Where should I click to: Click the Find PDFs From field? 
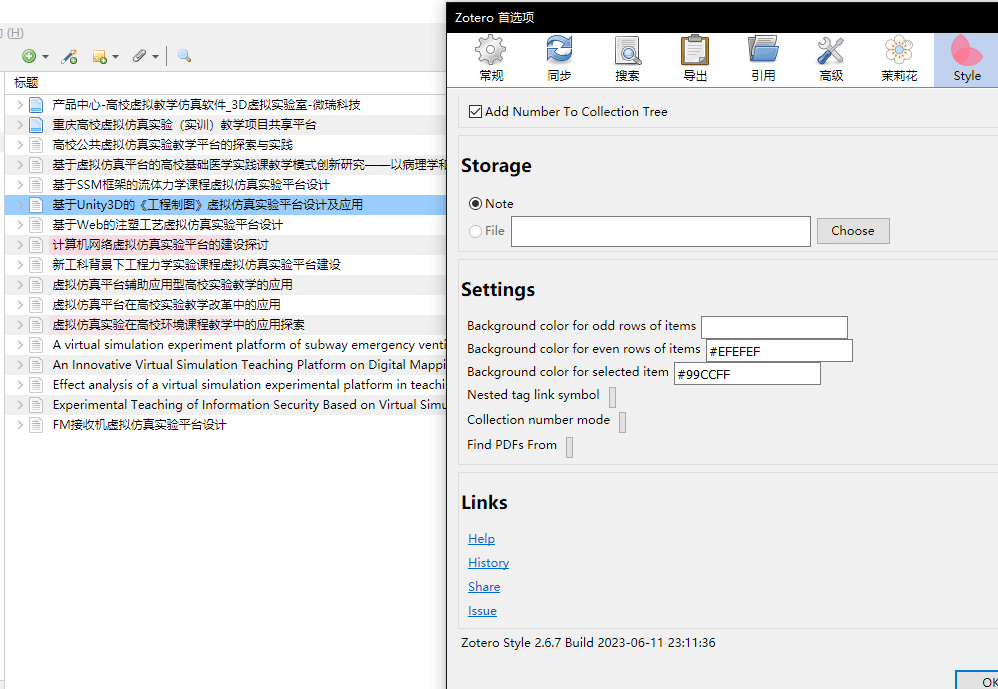pyautogui.click(x=570, y=447)
